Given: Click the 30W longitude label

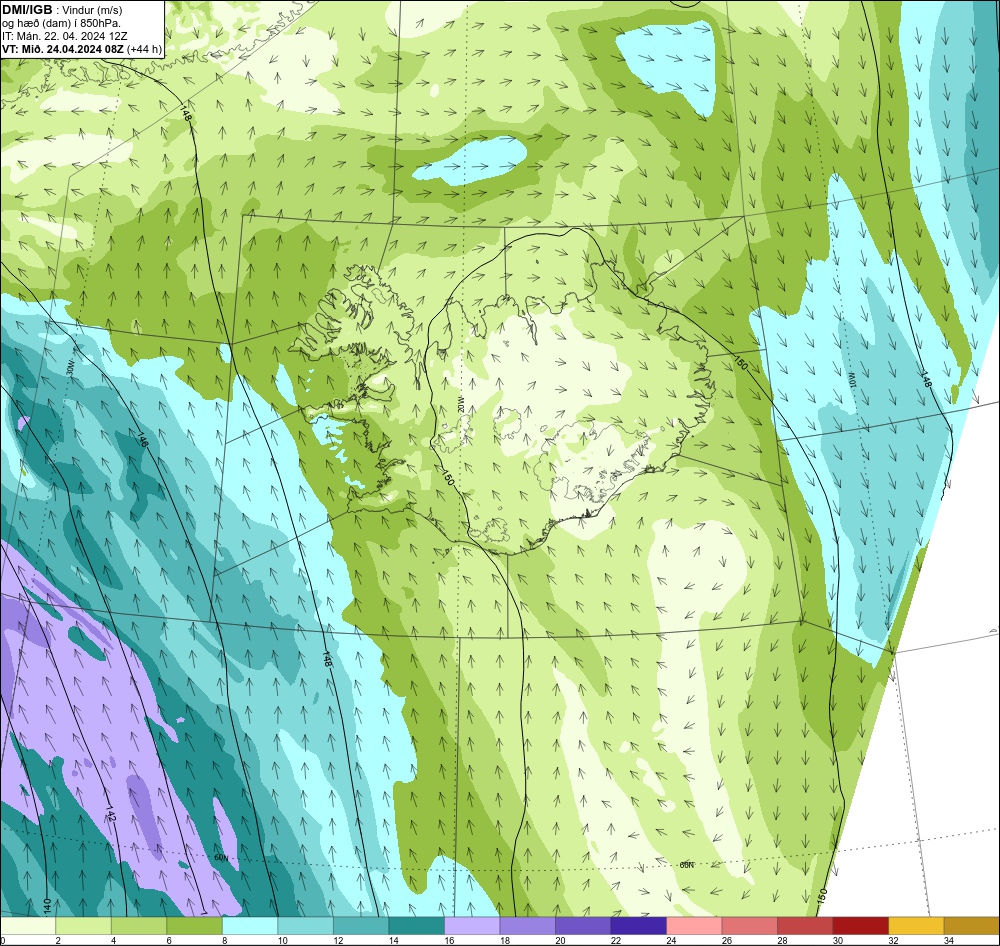Looking at the screenshot, I should (x=71, y=368).
